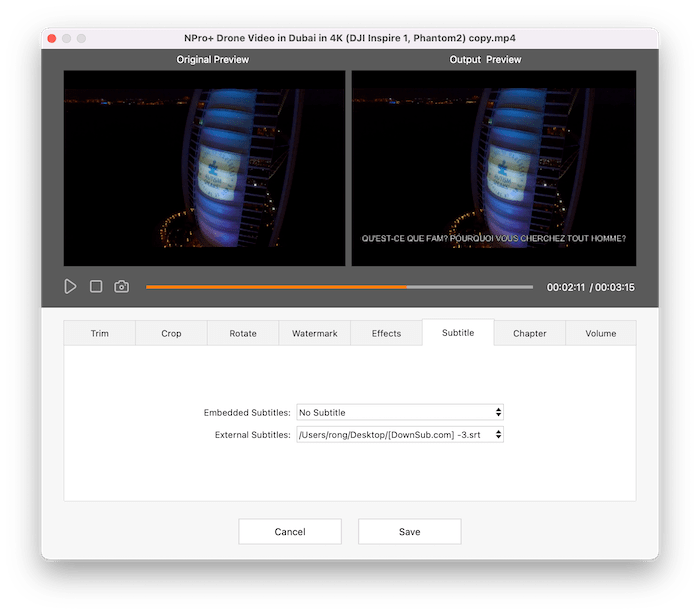Take a snapshot with the camera icon
The height and width of the screenshot is (614, 700).
pos(121,287)
